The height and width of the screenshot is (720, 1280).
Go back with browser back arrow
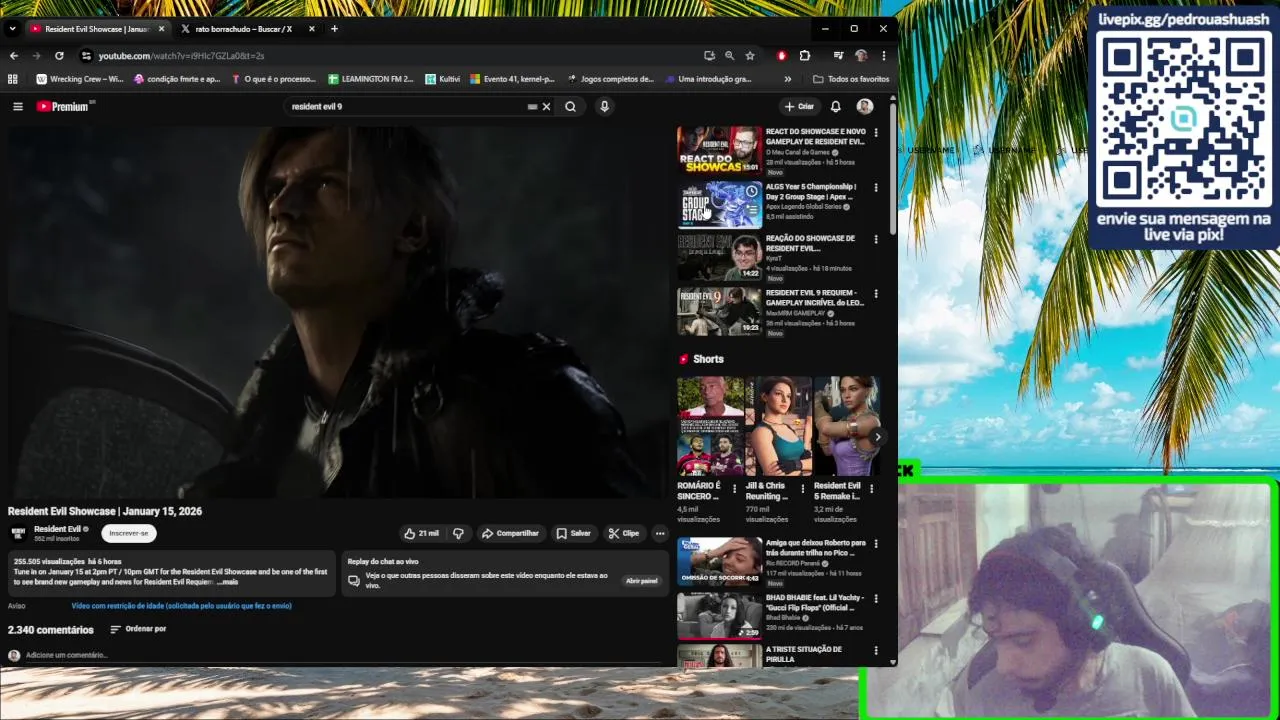point(13,56)
